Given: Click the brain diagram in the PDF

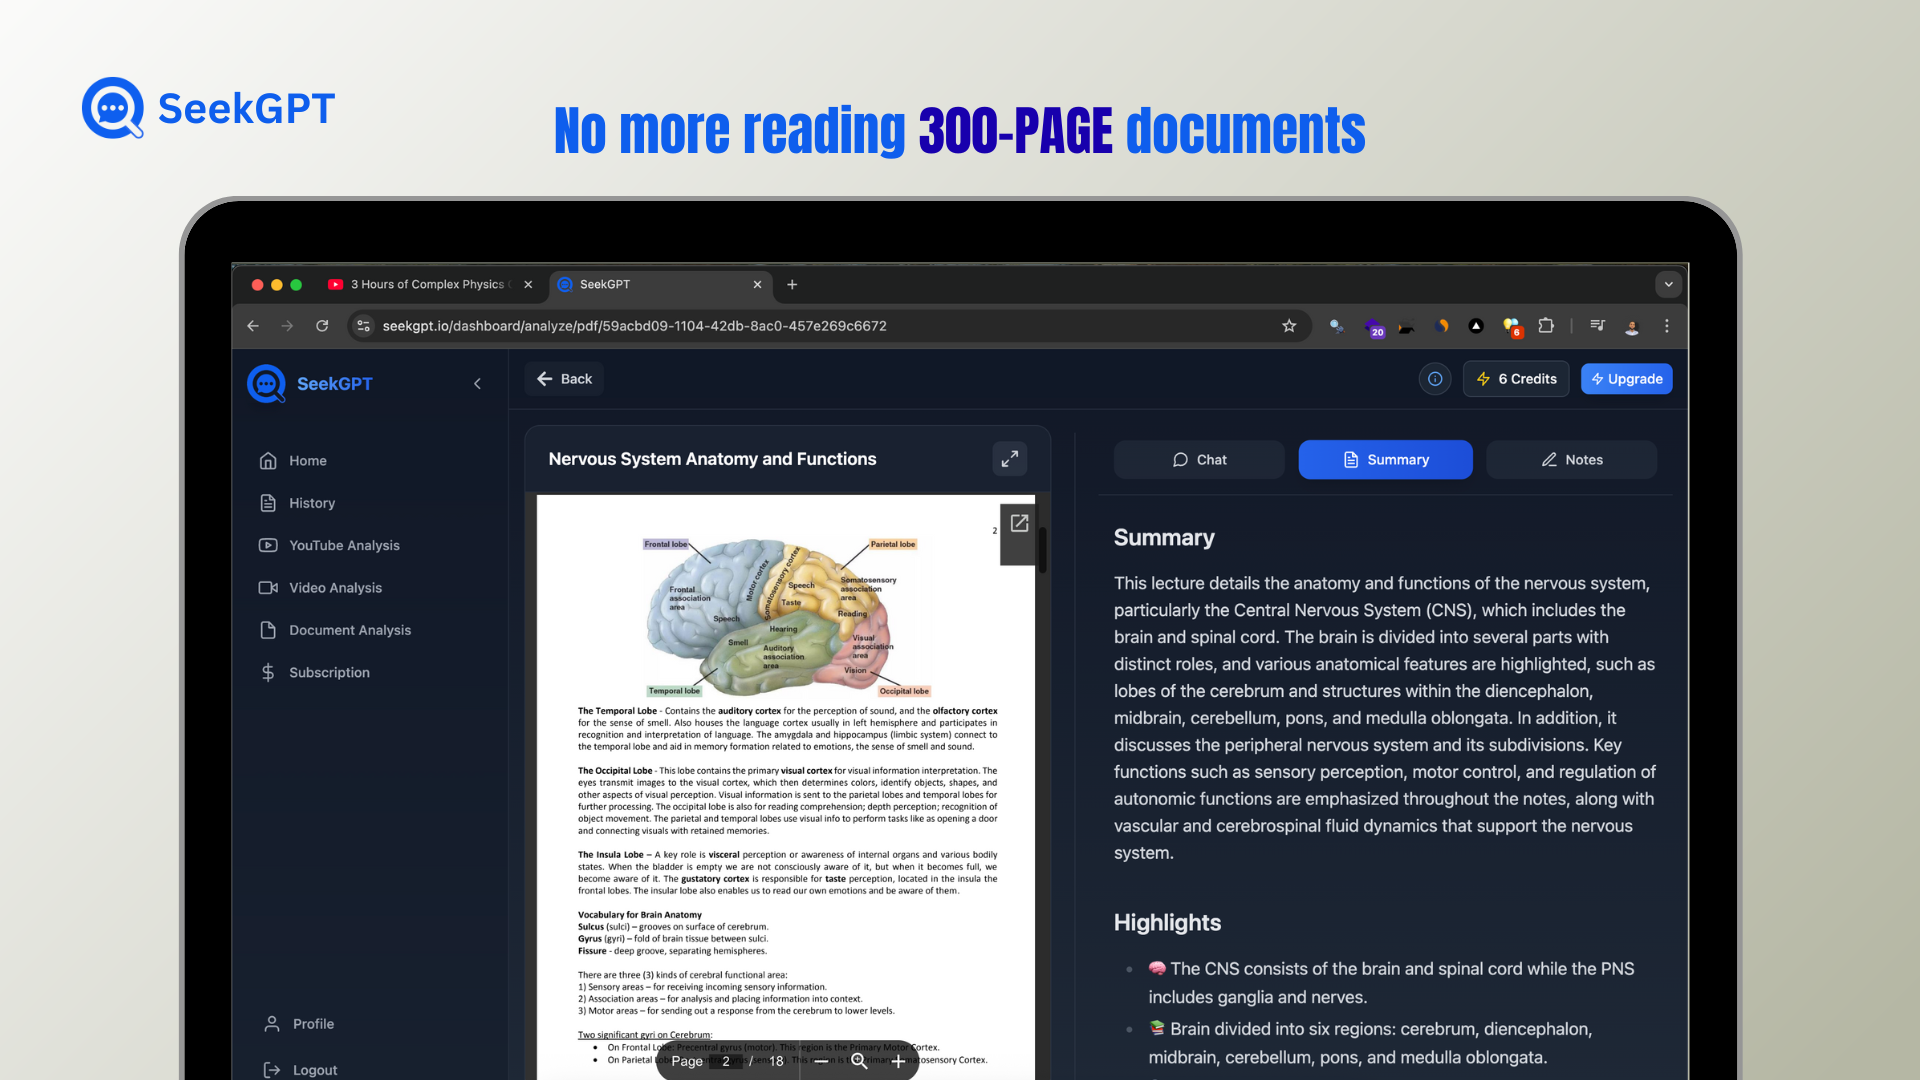Looking at the screenshot, I should (x=787, y=618).
